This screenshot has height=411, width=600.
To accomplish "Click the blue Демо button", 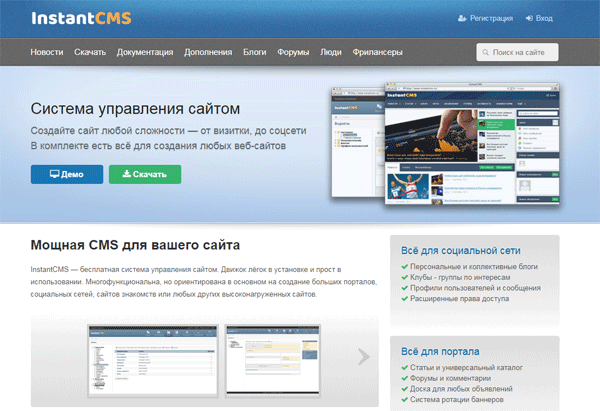I will coord(67,174).
